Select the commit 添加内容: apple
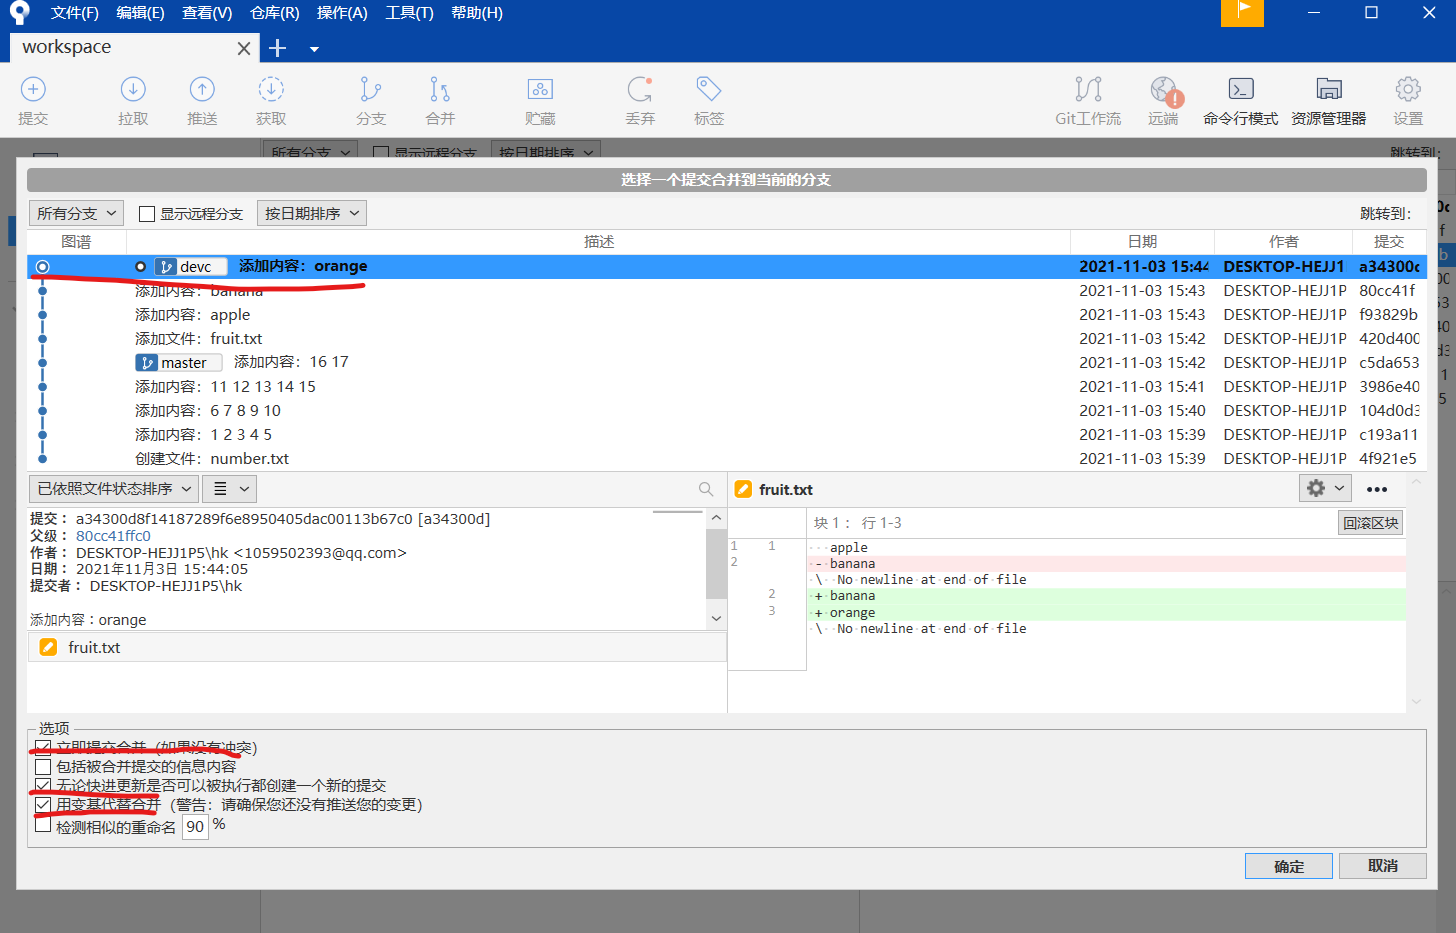This screenshot has width=1456, height=933. (x=727, y=314)
